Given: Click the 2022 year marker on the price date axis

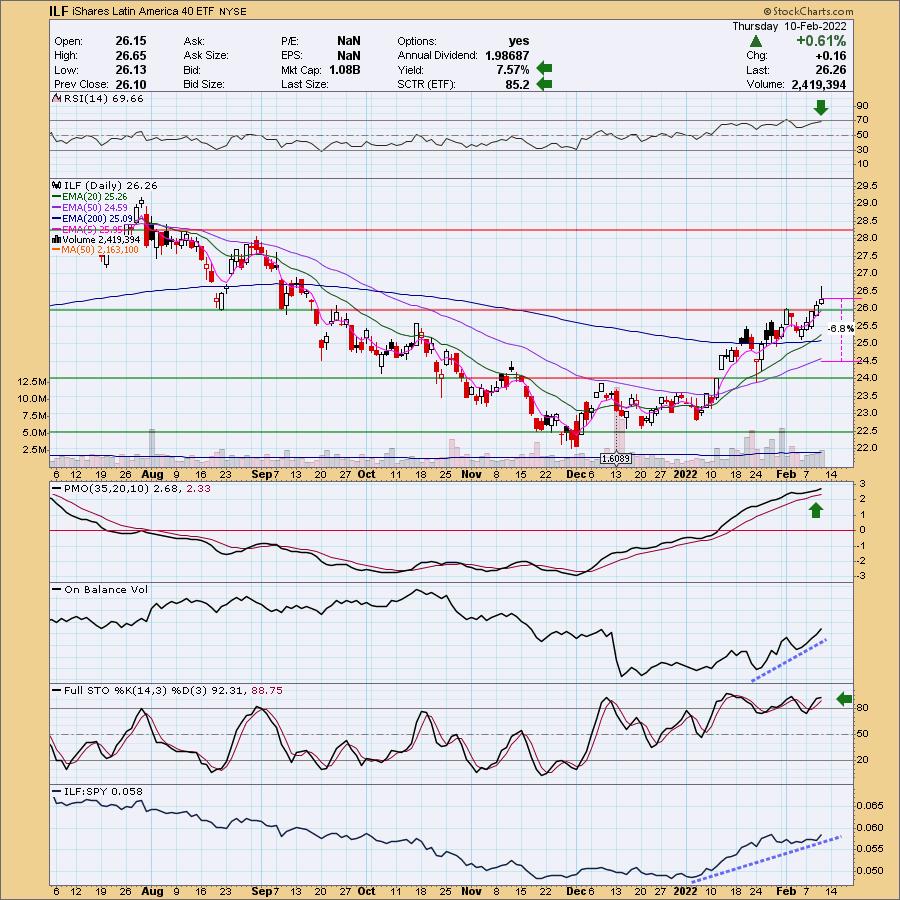Looking at the screenshot, I should (685, 474).
